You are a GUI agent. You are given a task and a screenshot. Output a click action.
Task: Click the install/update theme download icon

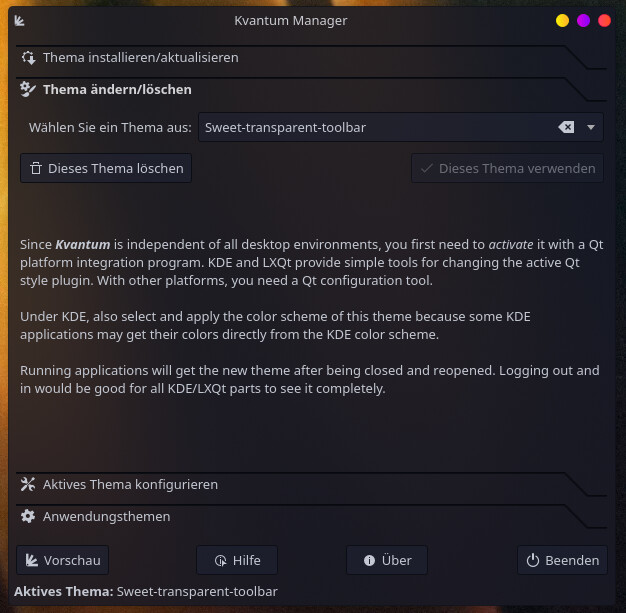tap(28, 58)
